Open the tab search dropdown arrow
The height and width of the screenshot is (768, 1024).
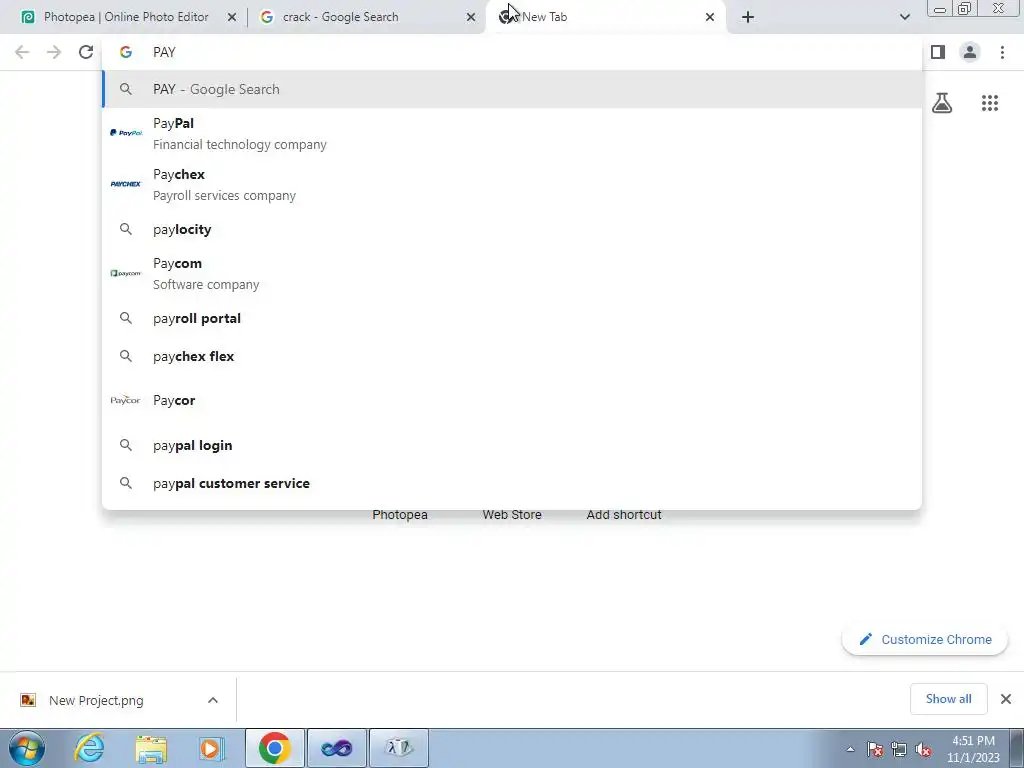pos(904,18)
